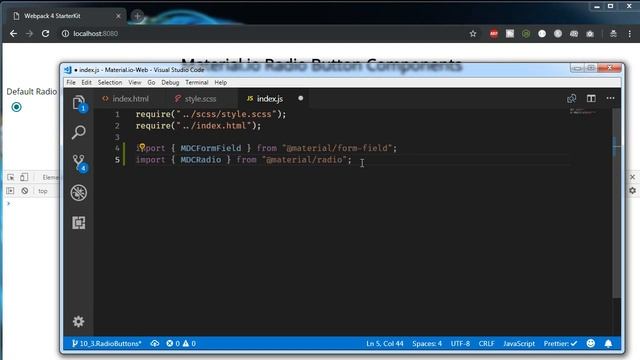This screenshot has height=360, width=640.
Task: Click the synchronize changes cloud icon
Action: point(155,344)
